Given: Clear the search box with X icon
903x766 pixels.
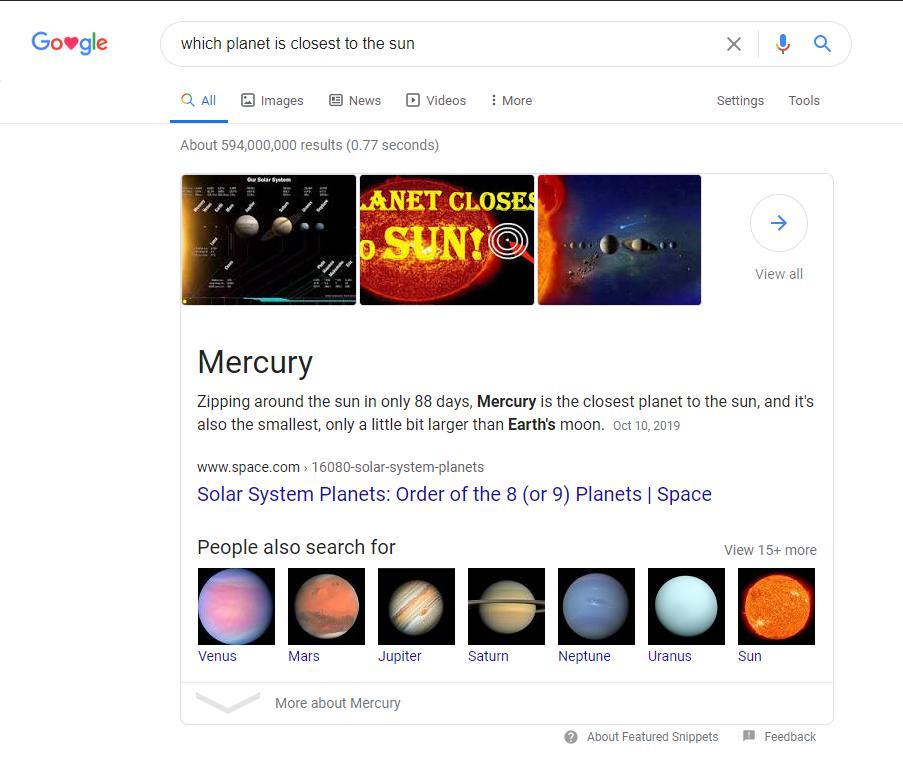Looking at the screenshot, I should click(x=733, y=44).
